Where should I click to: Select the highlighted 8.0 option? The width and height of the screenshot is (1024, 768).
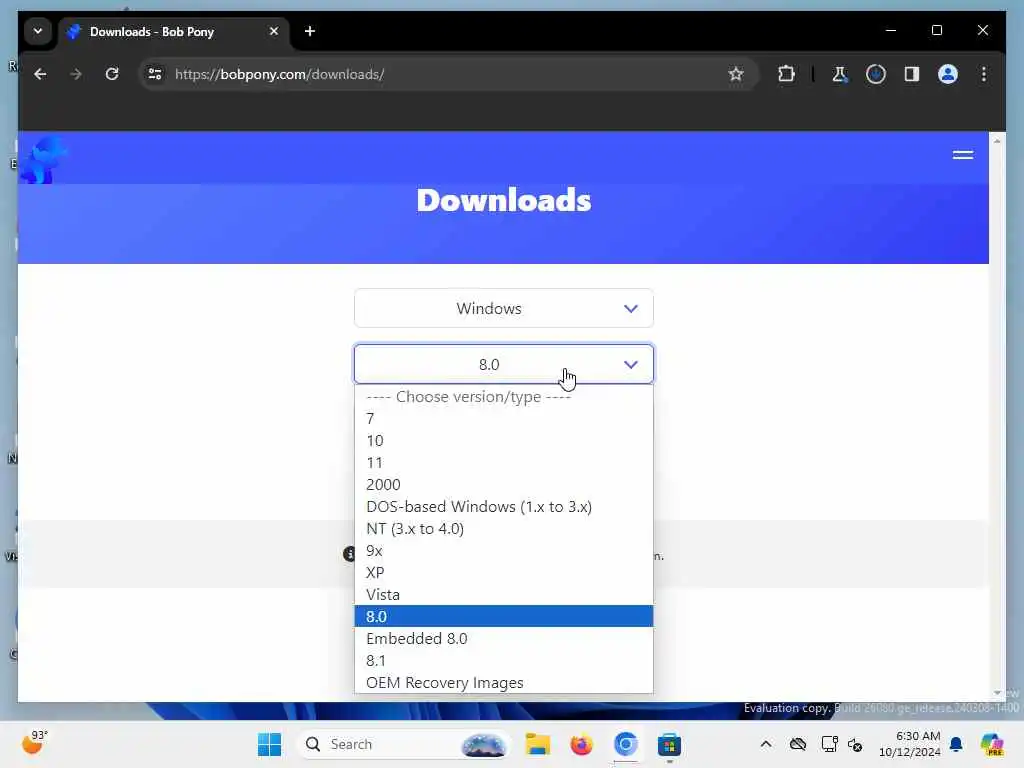[x=504, y=616]
